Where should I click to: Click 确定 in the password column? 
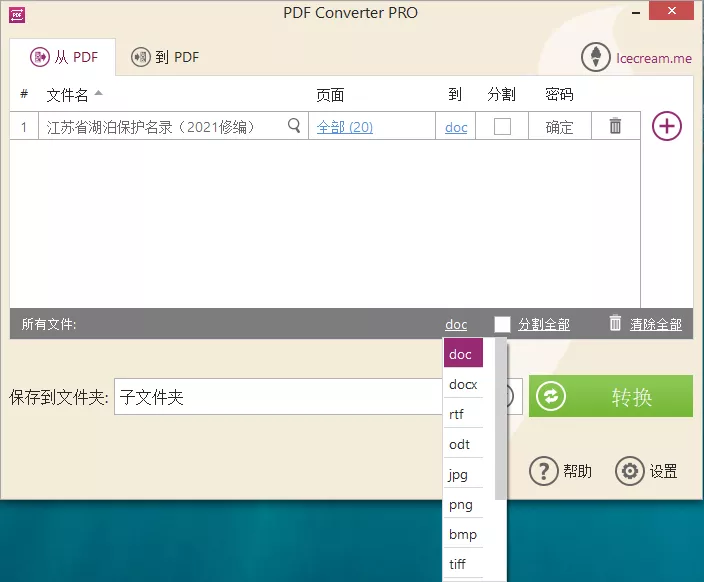click(559, 127)
